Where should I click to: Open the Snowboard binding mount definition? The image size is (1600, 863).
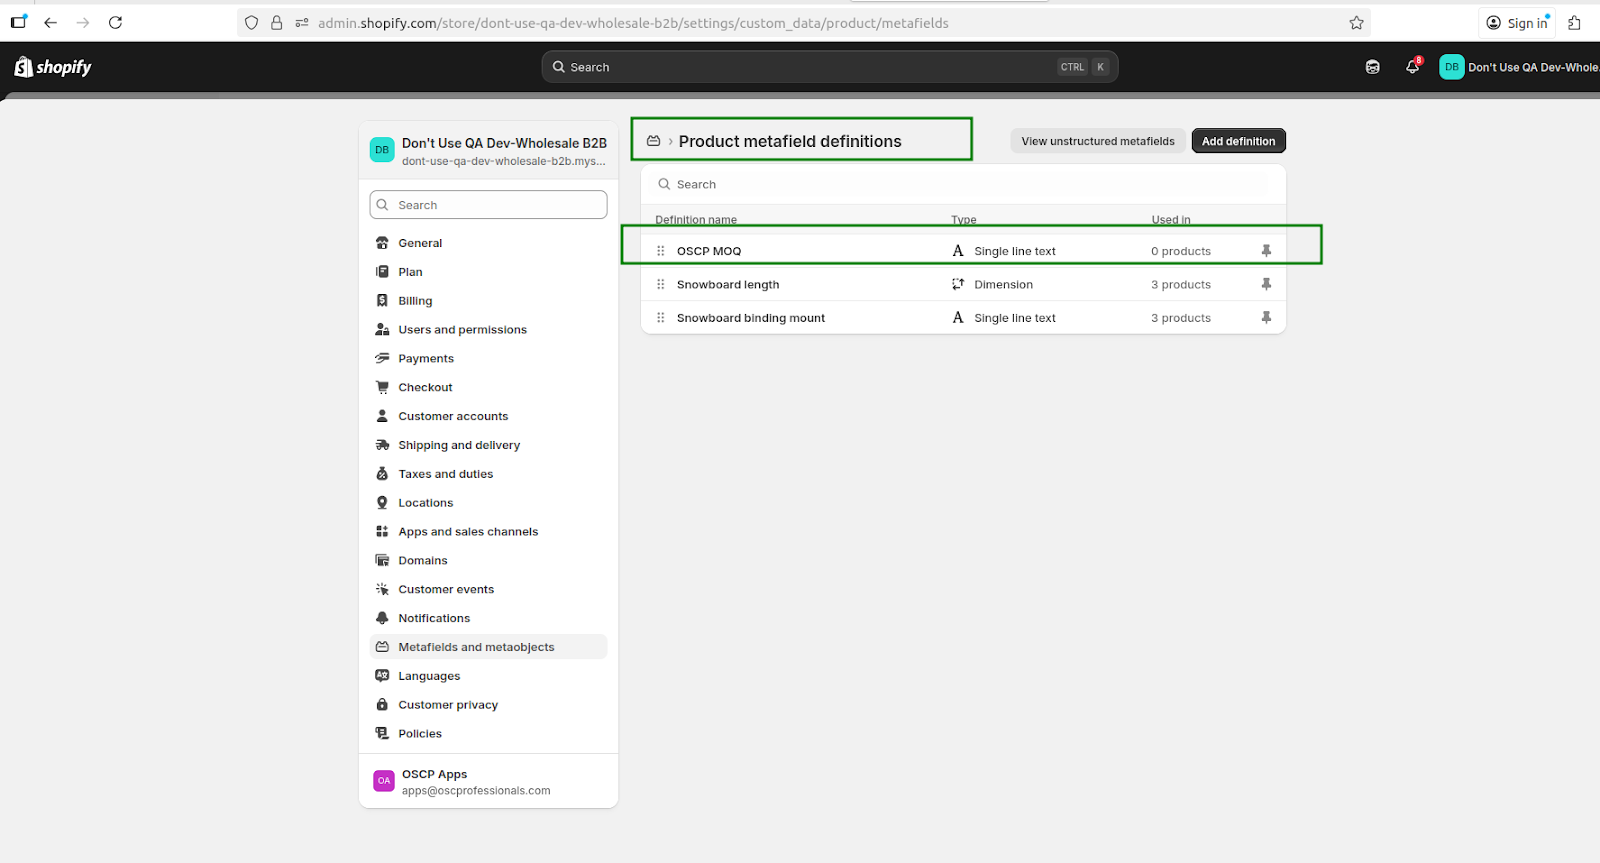click(x=751, y=318)
